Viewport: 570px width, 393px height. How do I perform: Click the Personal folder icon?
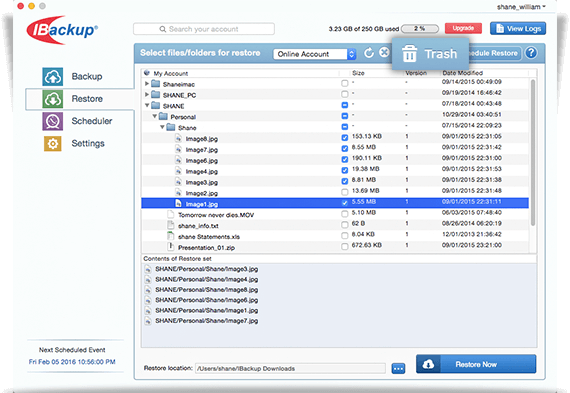click(x=163, y=117)
